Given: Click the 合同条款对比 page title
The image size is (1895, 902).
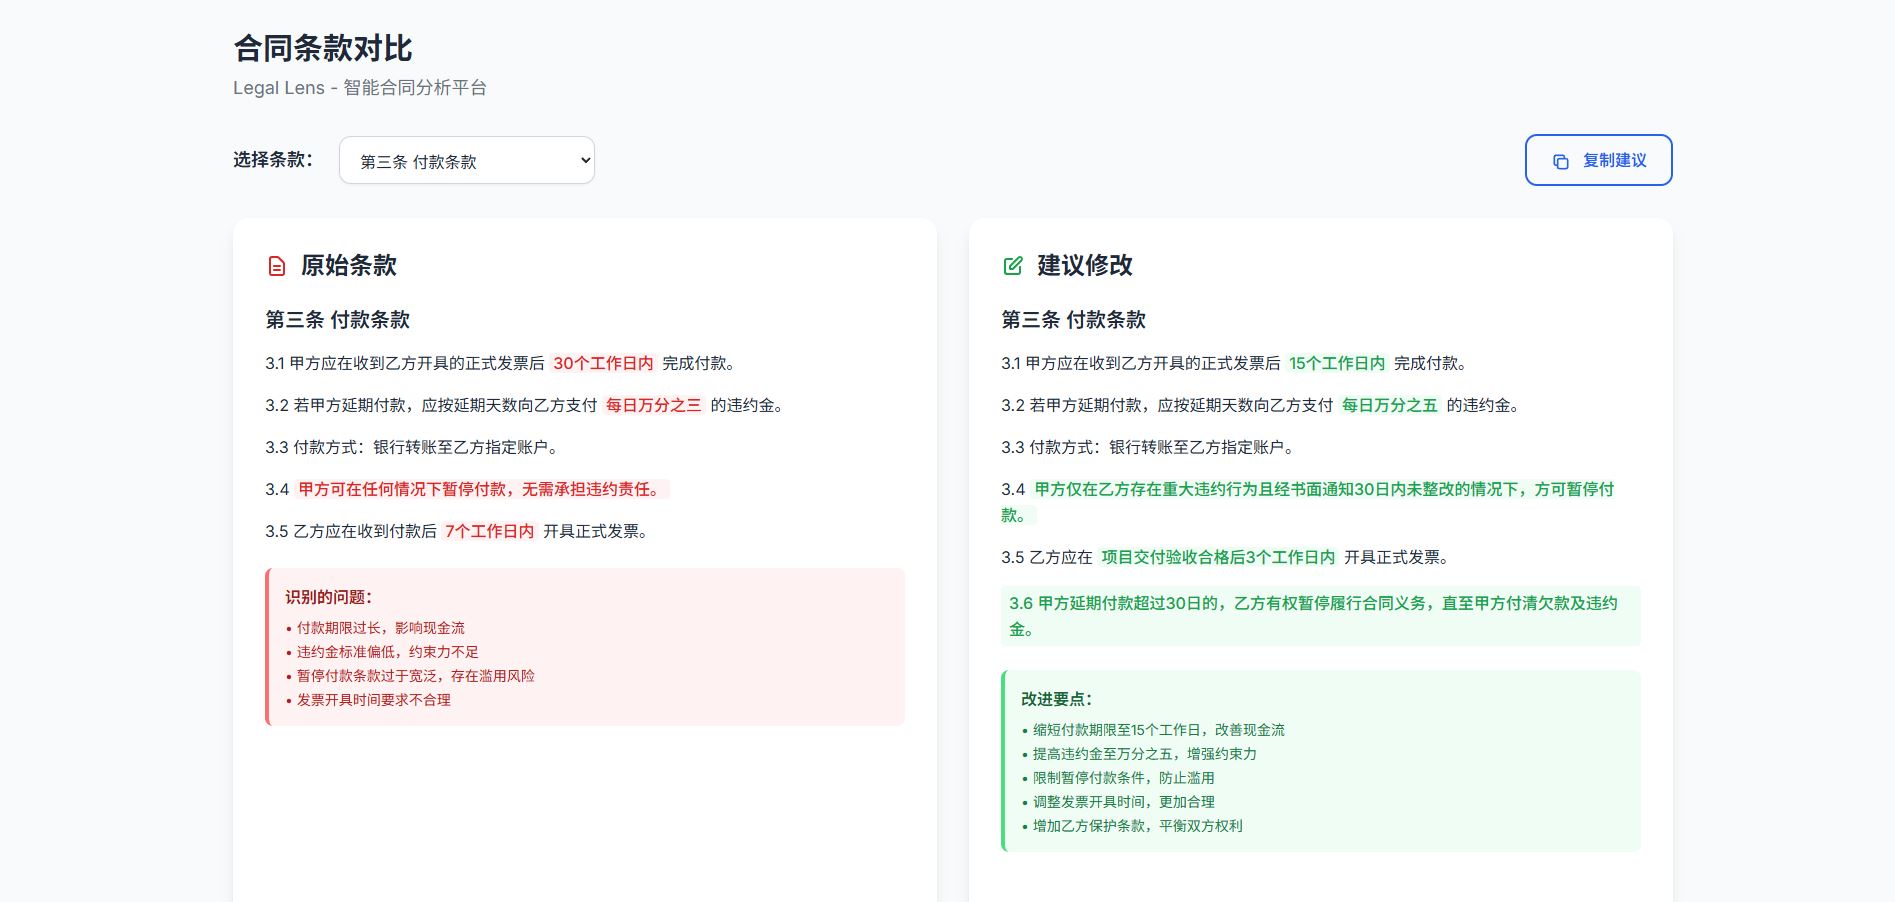Looking at the screenshot, I should [323, 48].
